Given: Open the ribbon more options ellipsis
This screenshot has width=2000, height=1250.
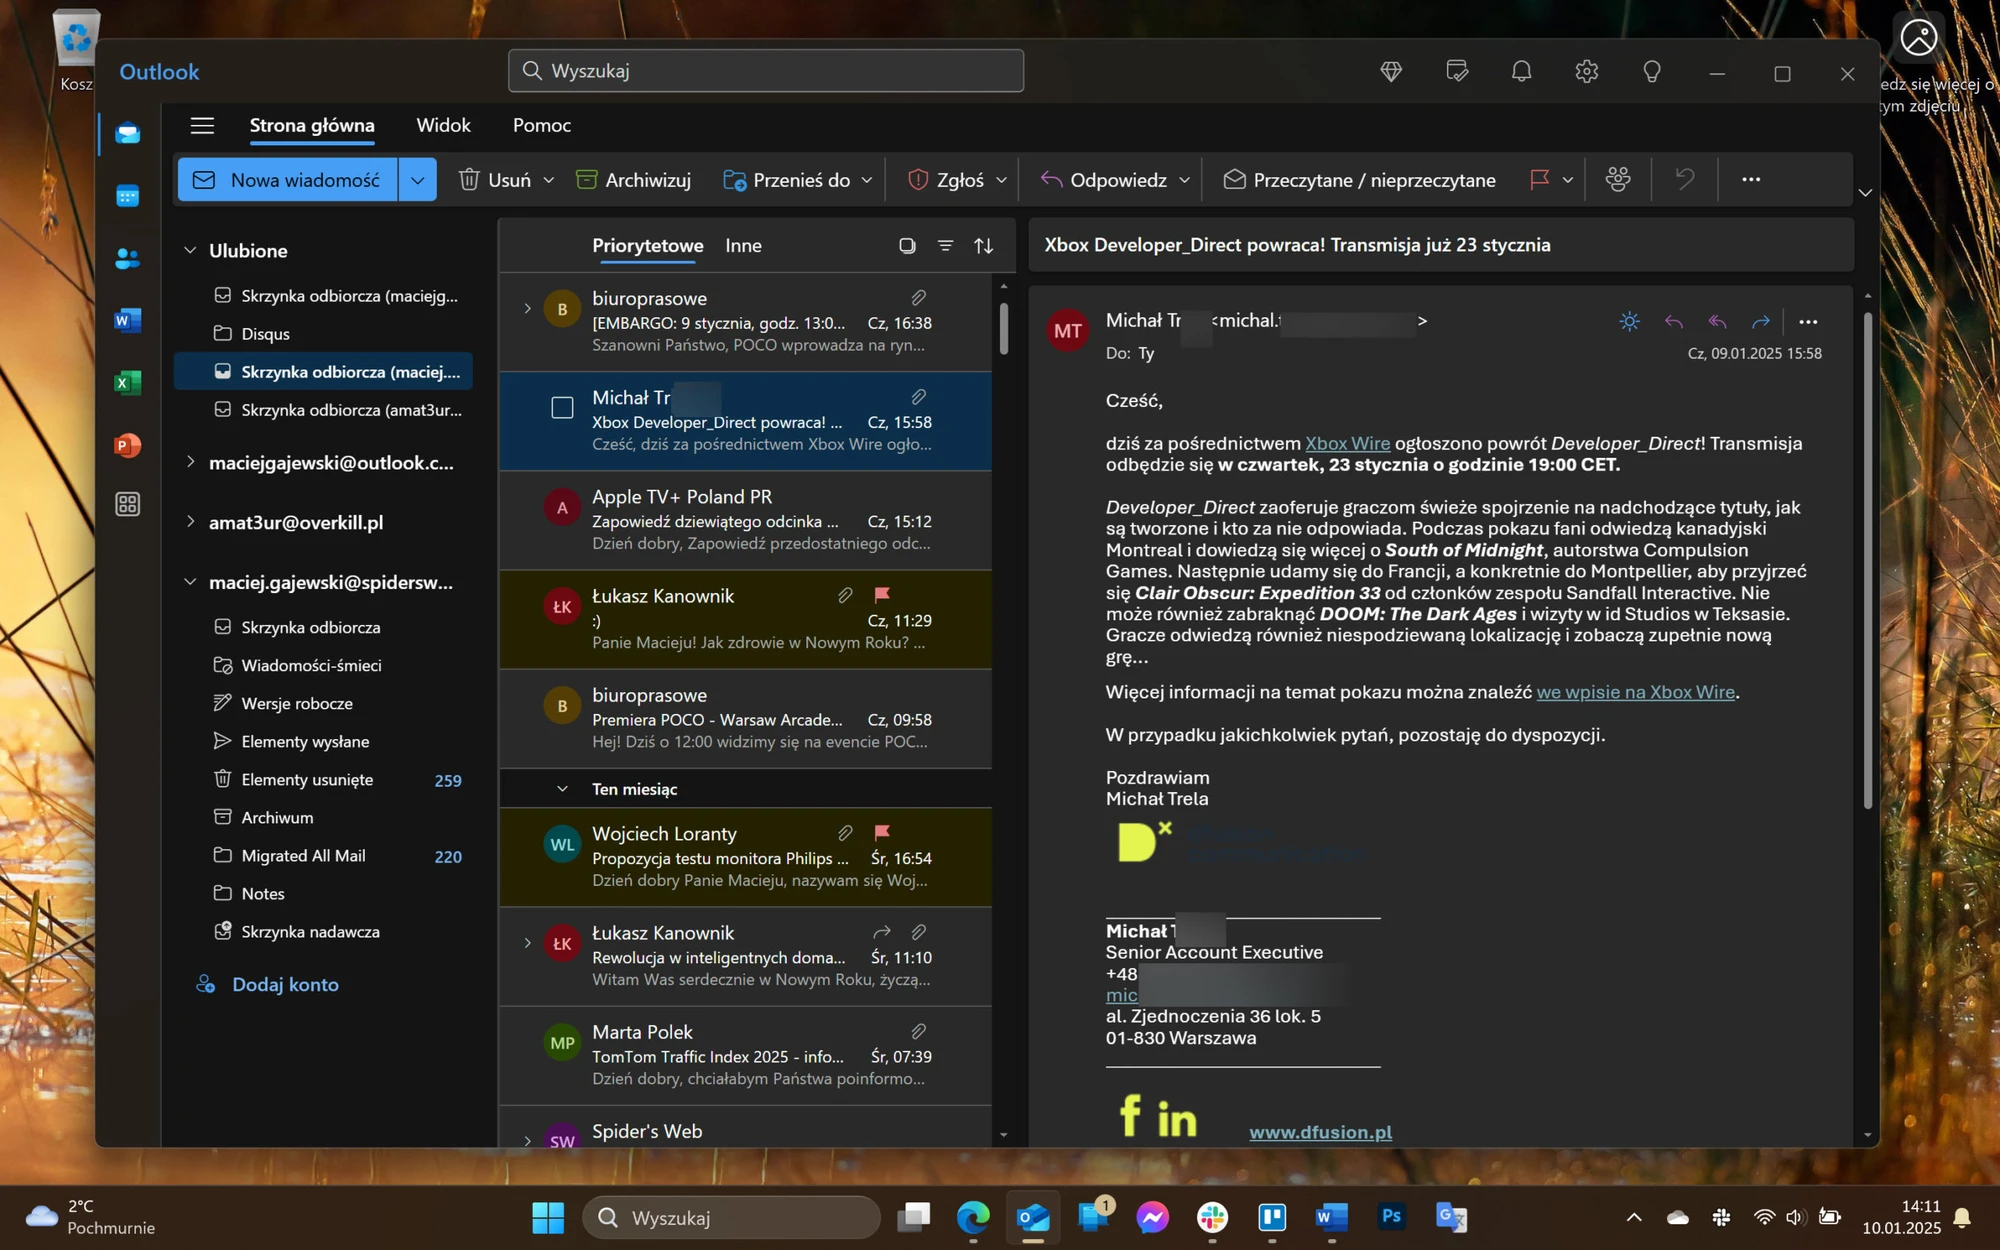Looking at the screenshot, I should pyautogui.click(x=1751, y=179).
